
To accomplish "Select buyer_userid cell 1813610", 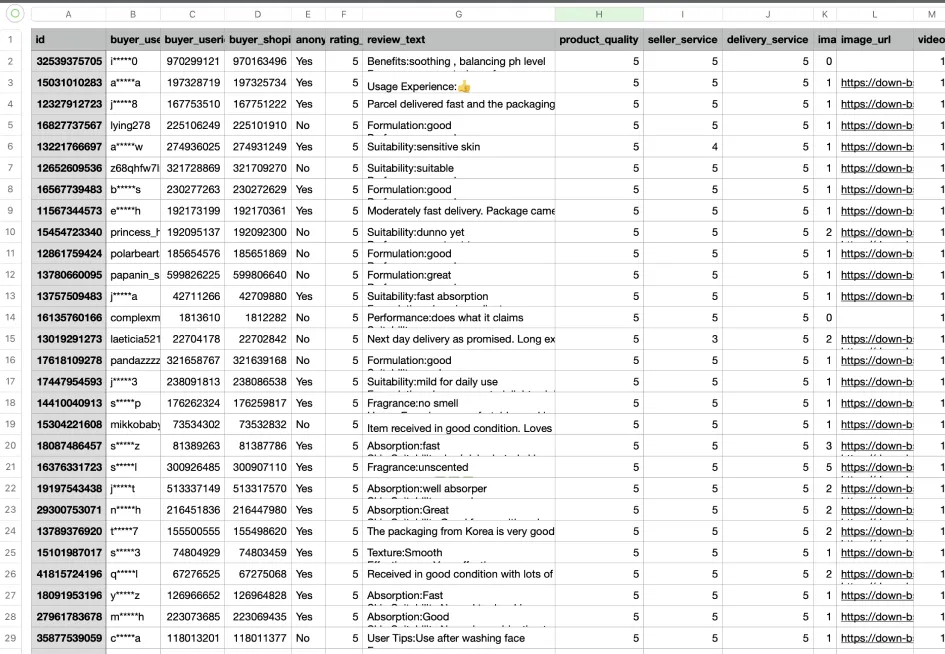I will tap(192, 318).
